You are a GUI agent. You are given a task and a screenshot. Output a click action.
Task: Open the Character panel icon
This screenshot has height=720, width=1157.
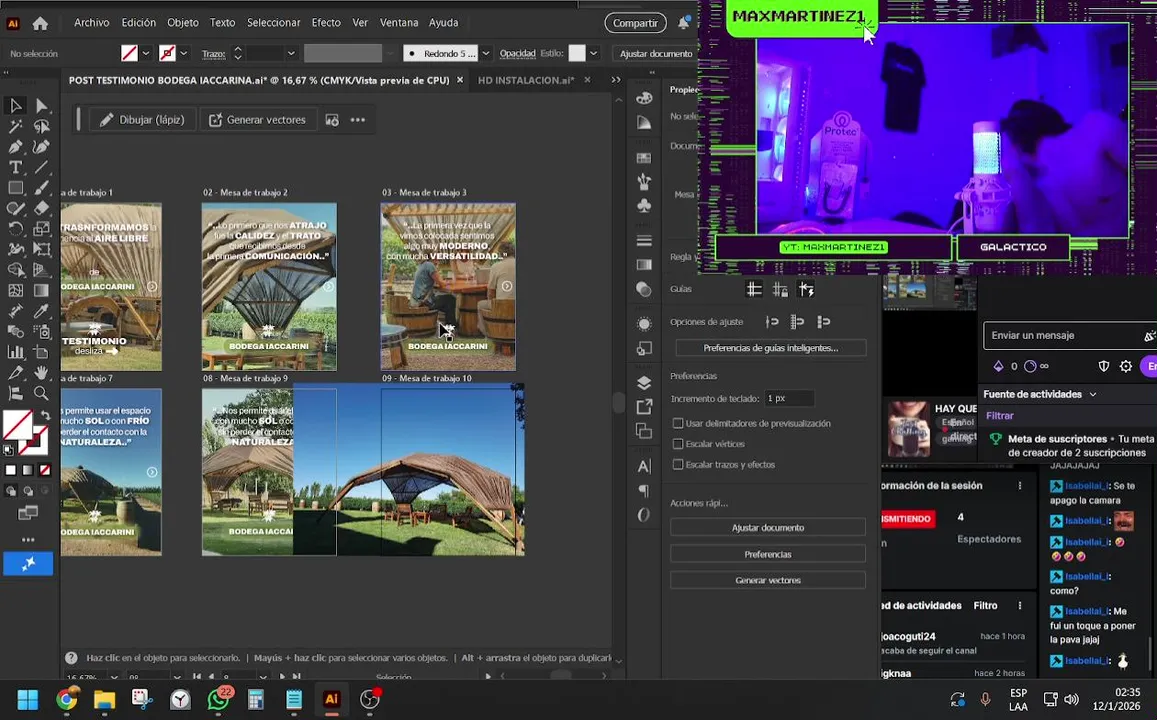tap(644, 466)
